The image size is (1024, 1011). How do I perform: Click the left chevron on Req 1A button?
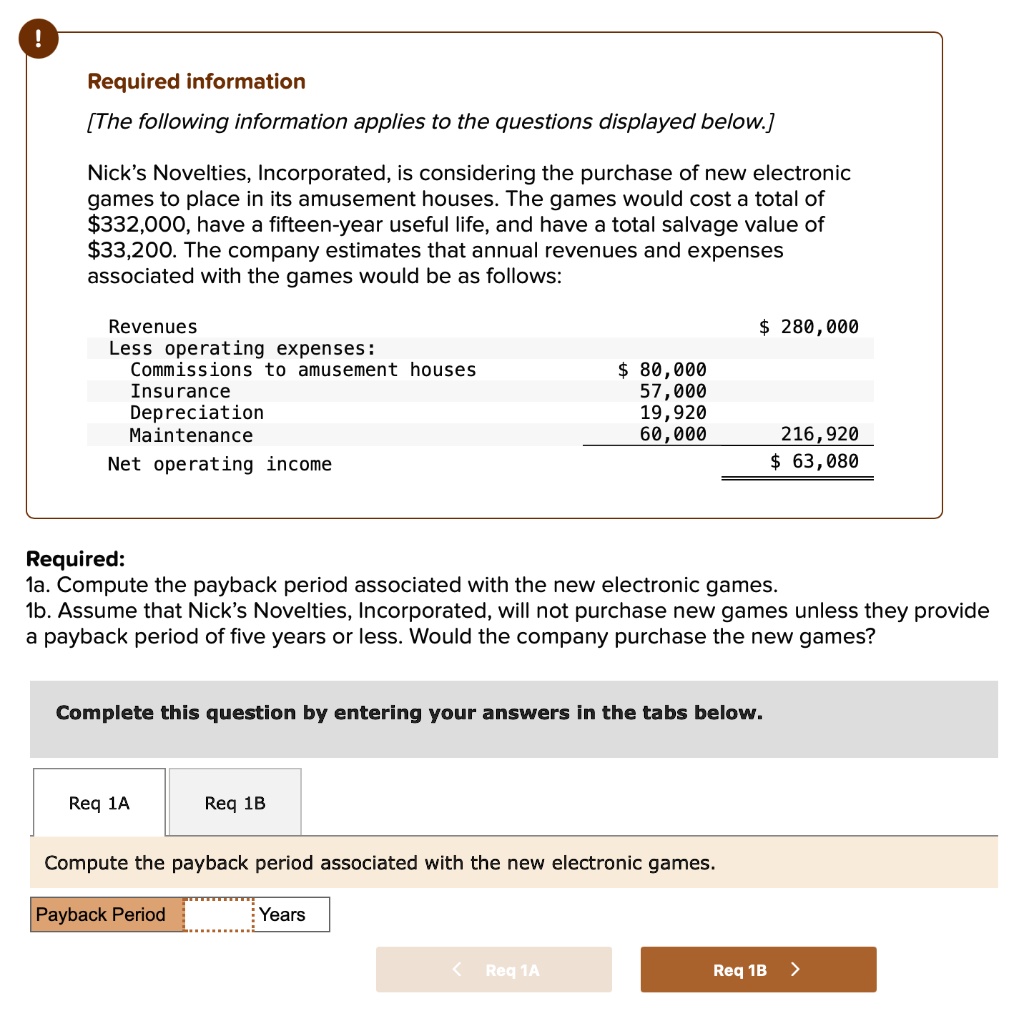(x=457, y=969)
